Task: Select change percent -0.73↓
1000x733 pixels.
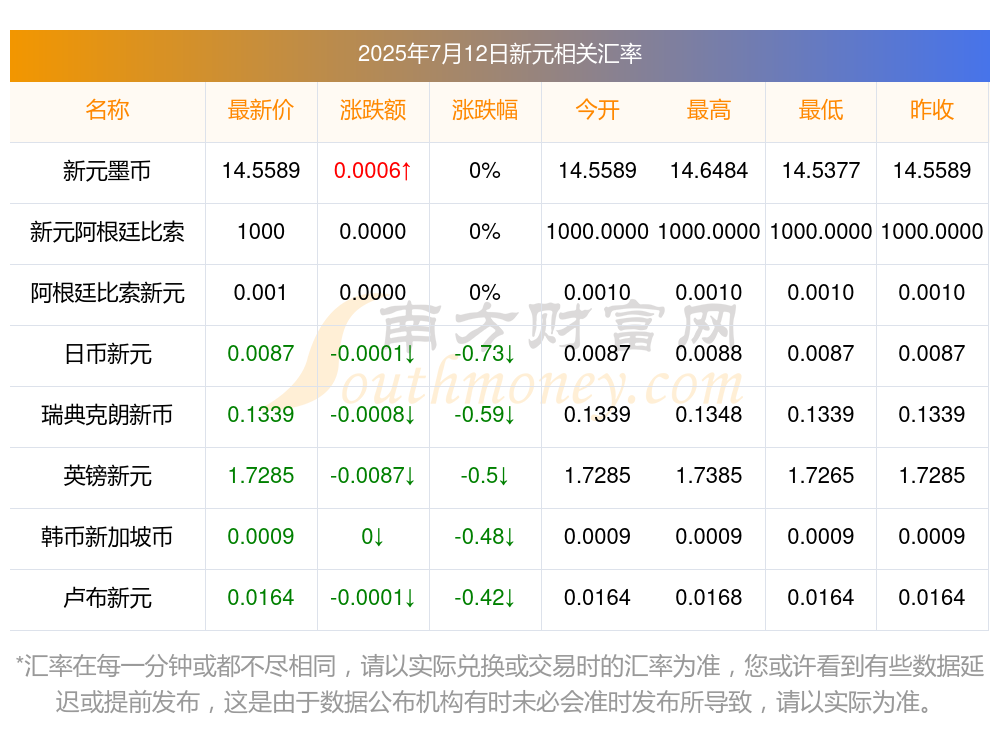Action: (x=485, y=353)
